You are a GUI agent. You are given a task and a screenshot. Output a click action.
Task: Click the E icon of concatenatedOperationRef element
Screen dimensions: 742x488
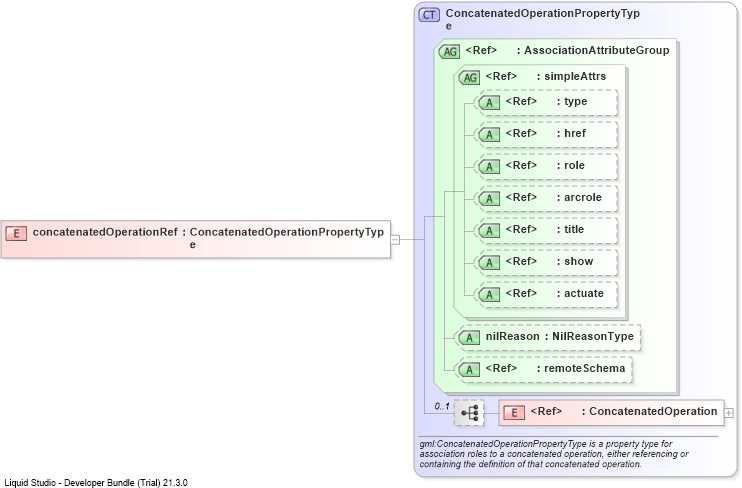(16, 233)
